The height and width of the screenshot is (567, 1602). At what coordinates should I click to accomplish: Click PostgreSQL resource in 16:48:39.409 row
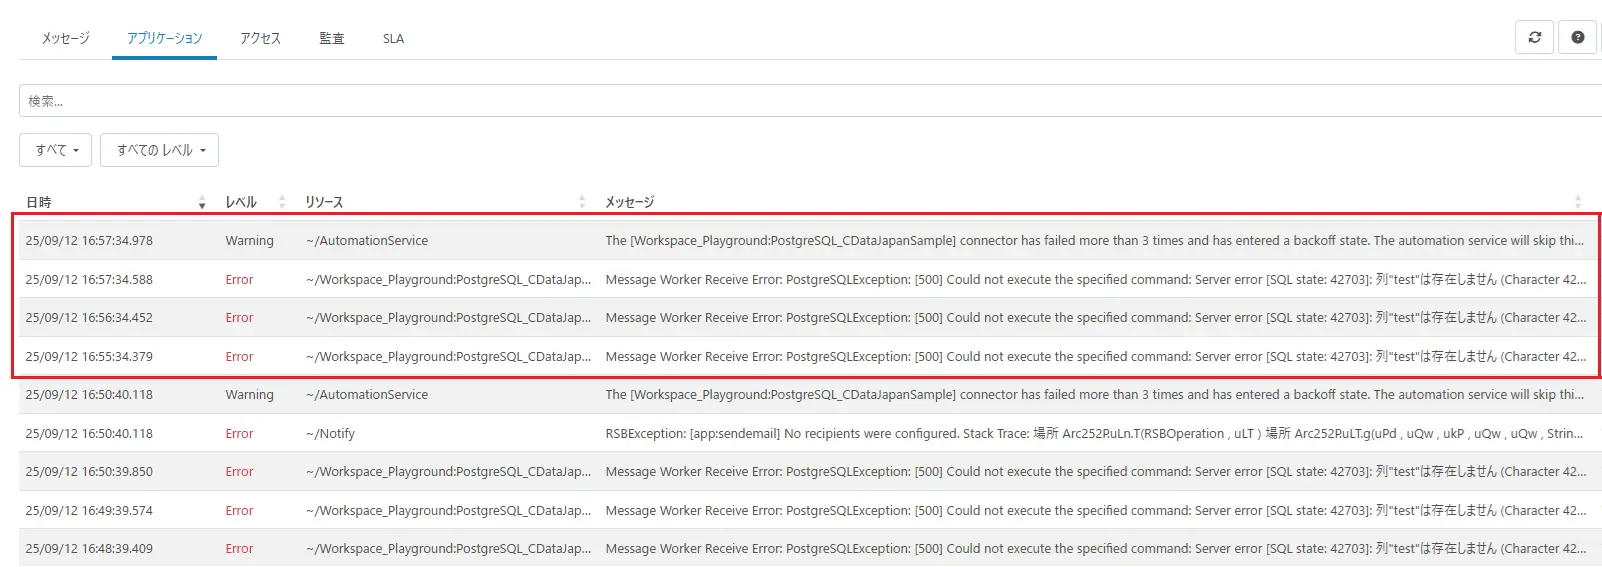tap(448, 549)
